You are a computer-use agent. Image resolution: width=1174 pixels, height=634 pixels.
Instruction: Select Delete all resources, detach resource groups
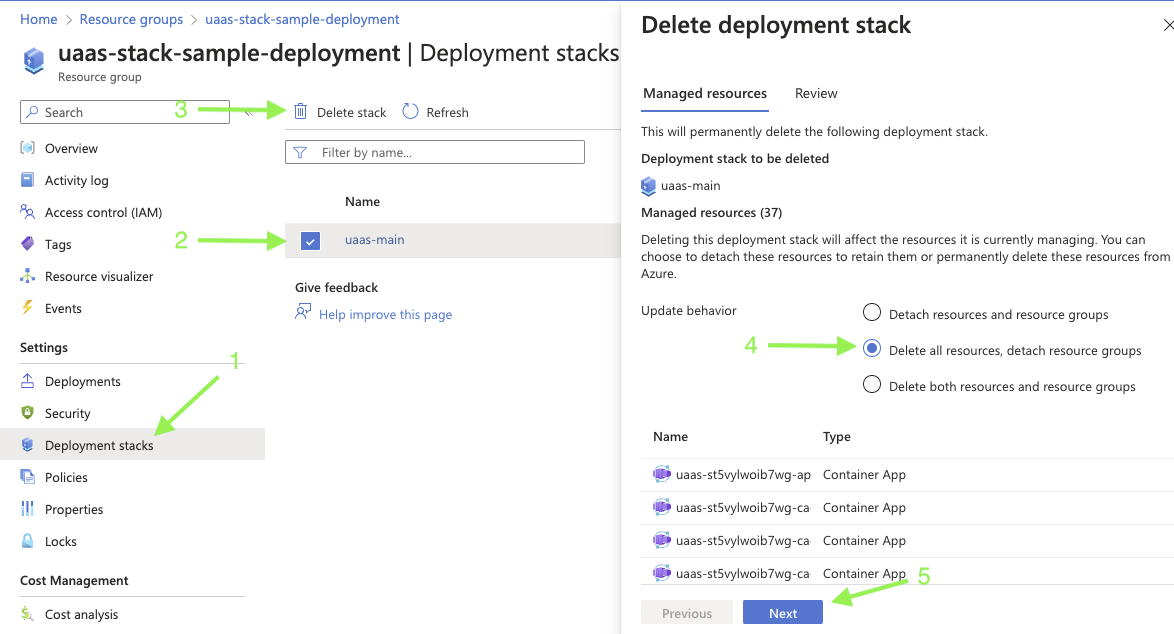coord(872,348)
